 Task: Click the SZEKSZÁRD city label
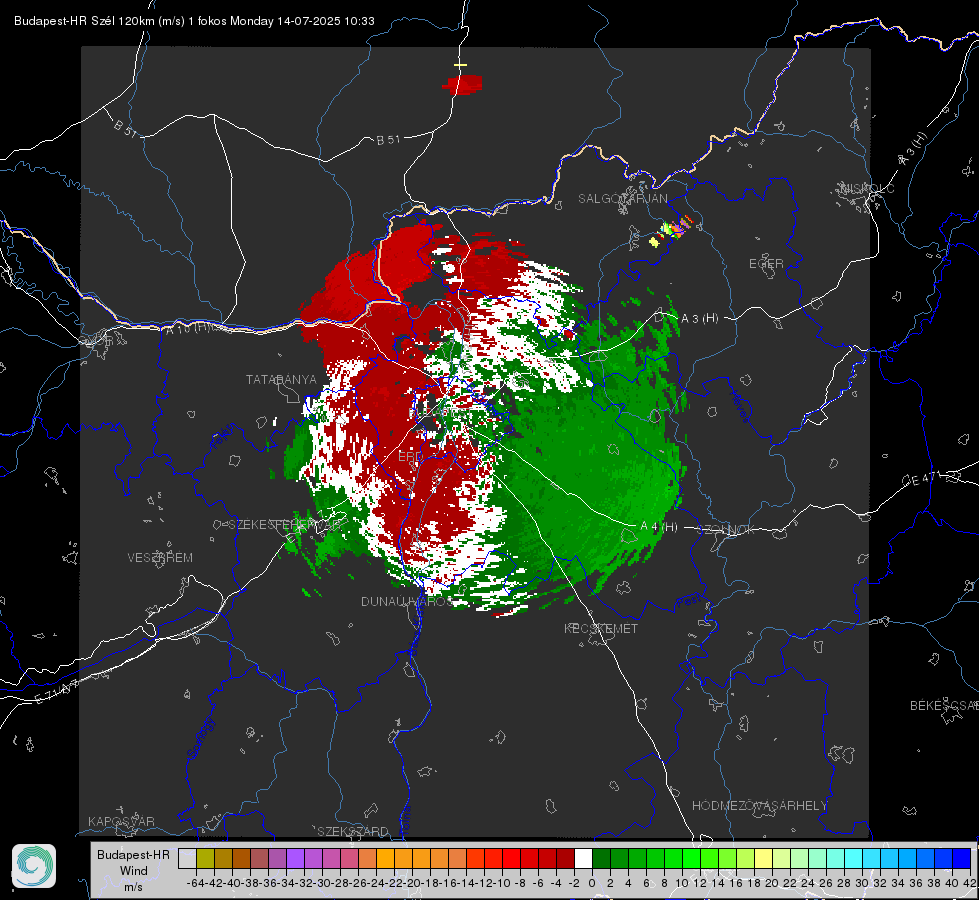click(353, 831)
